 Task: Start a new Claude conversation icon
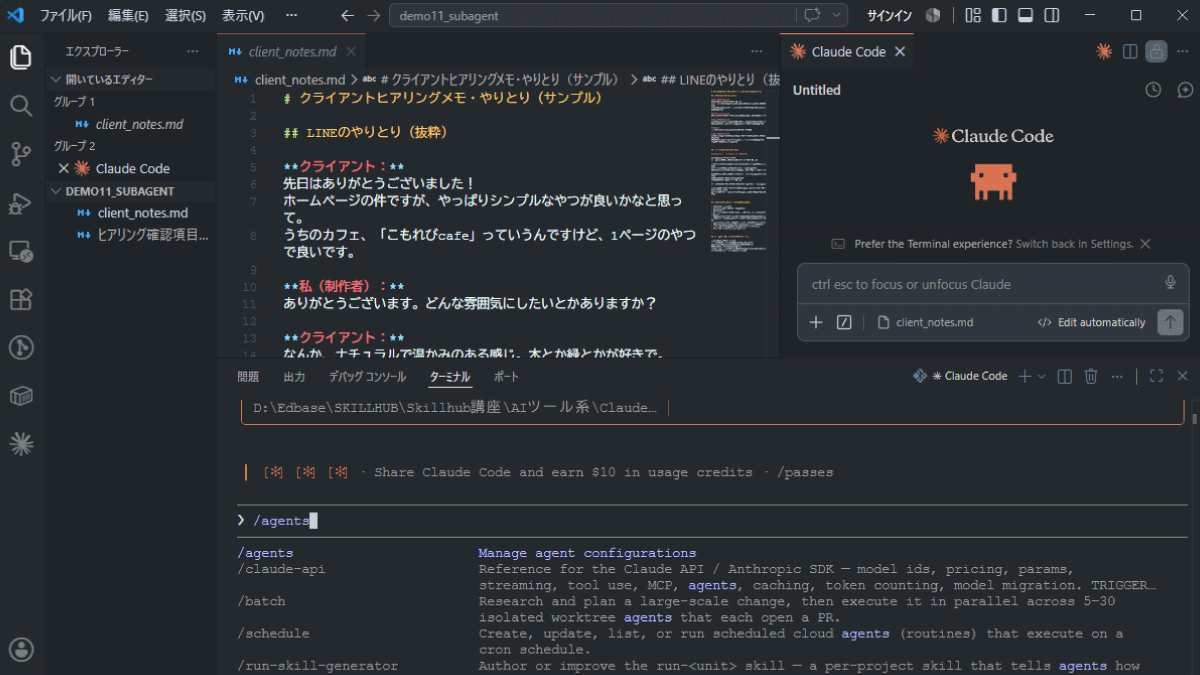coord(1185,90)
